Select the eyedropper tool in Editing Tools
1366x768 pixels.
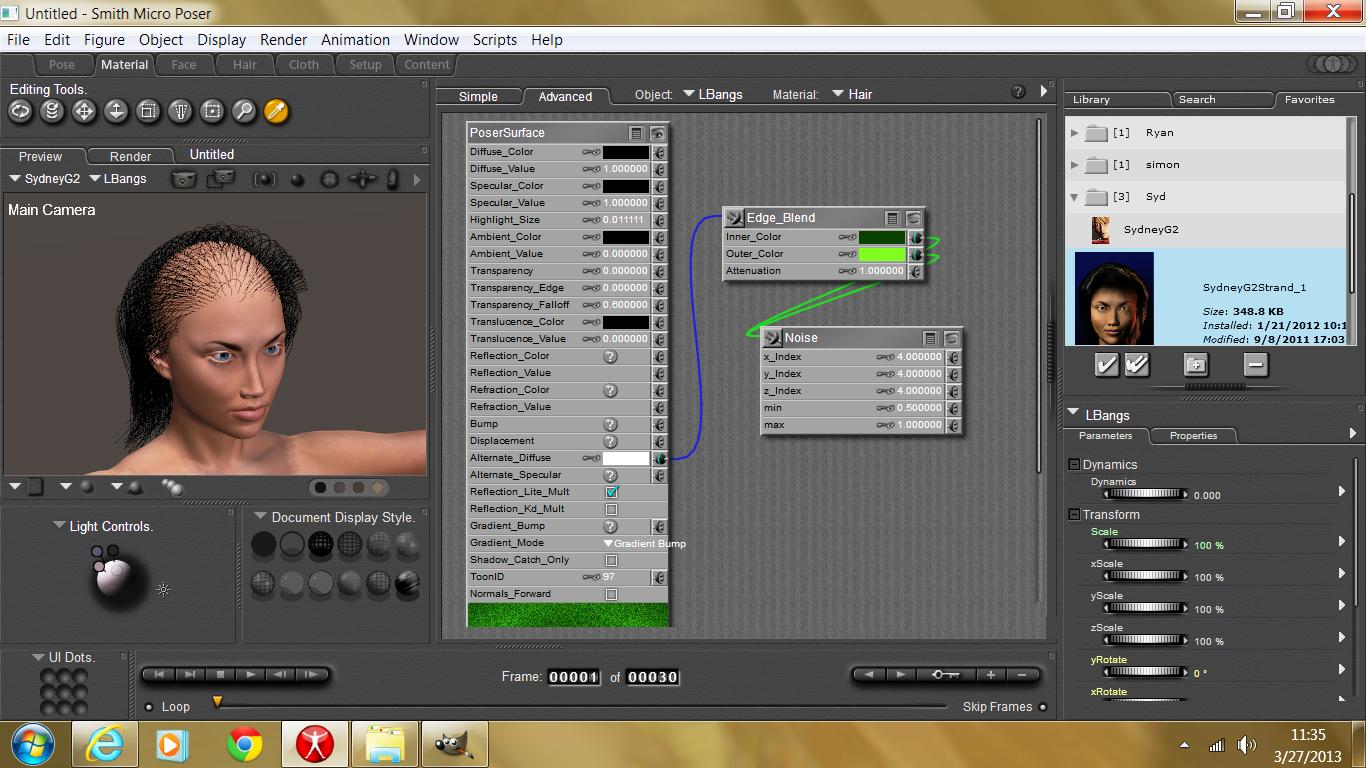[x=276, y=112]
